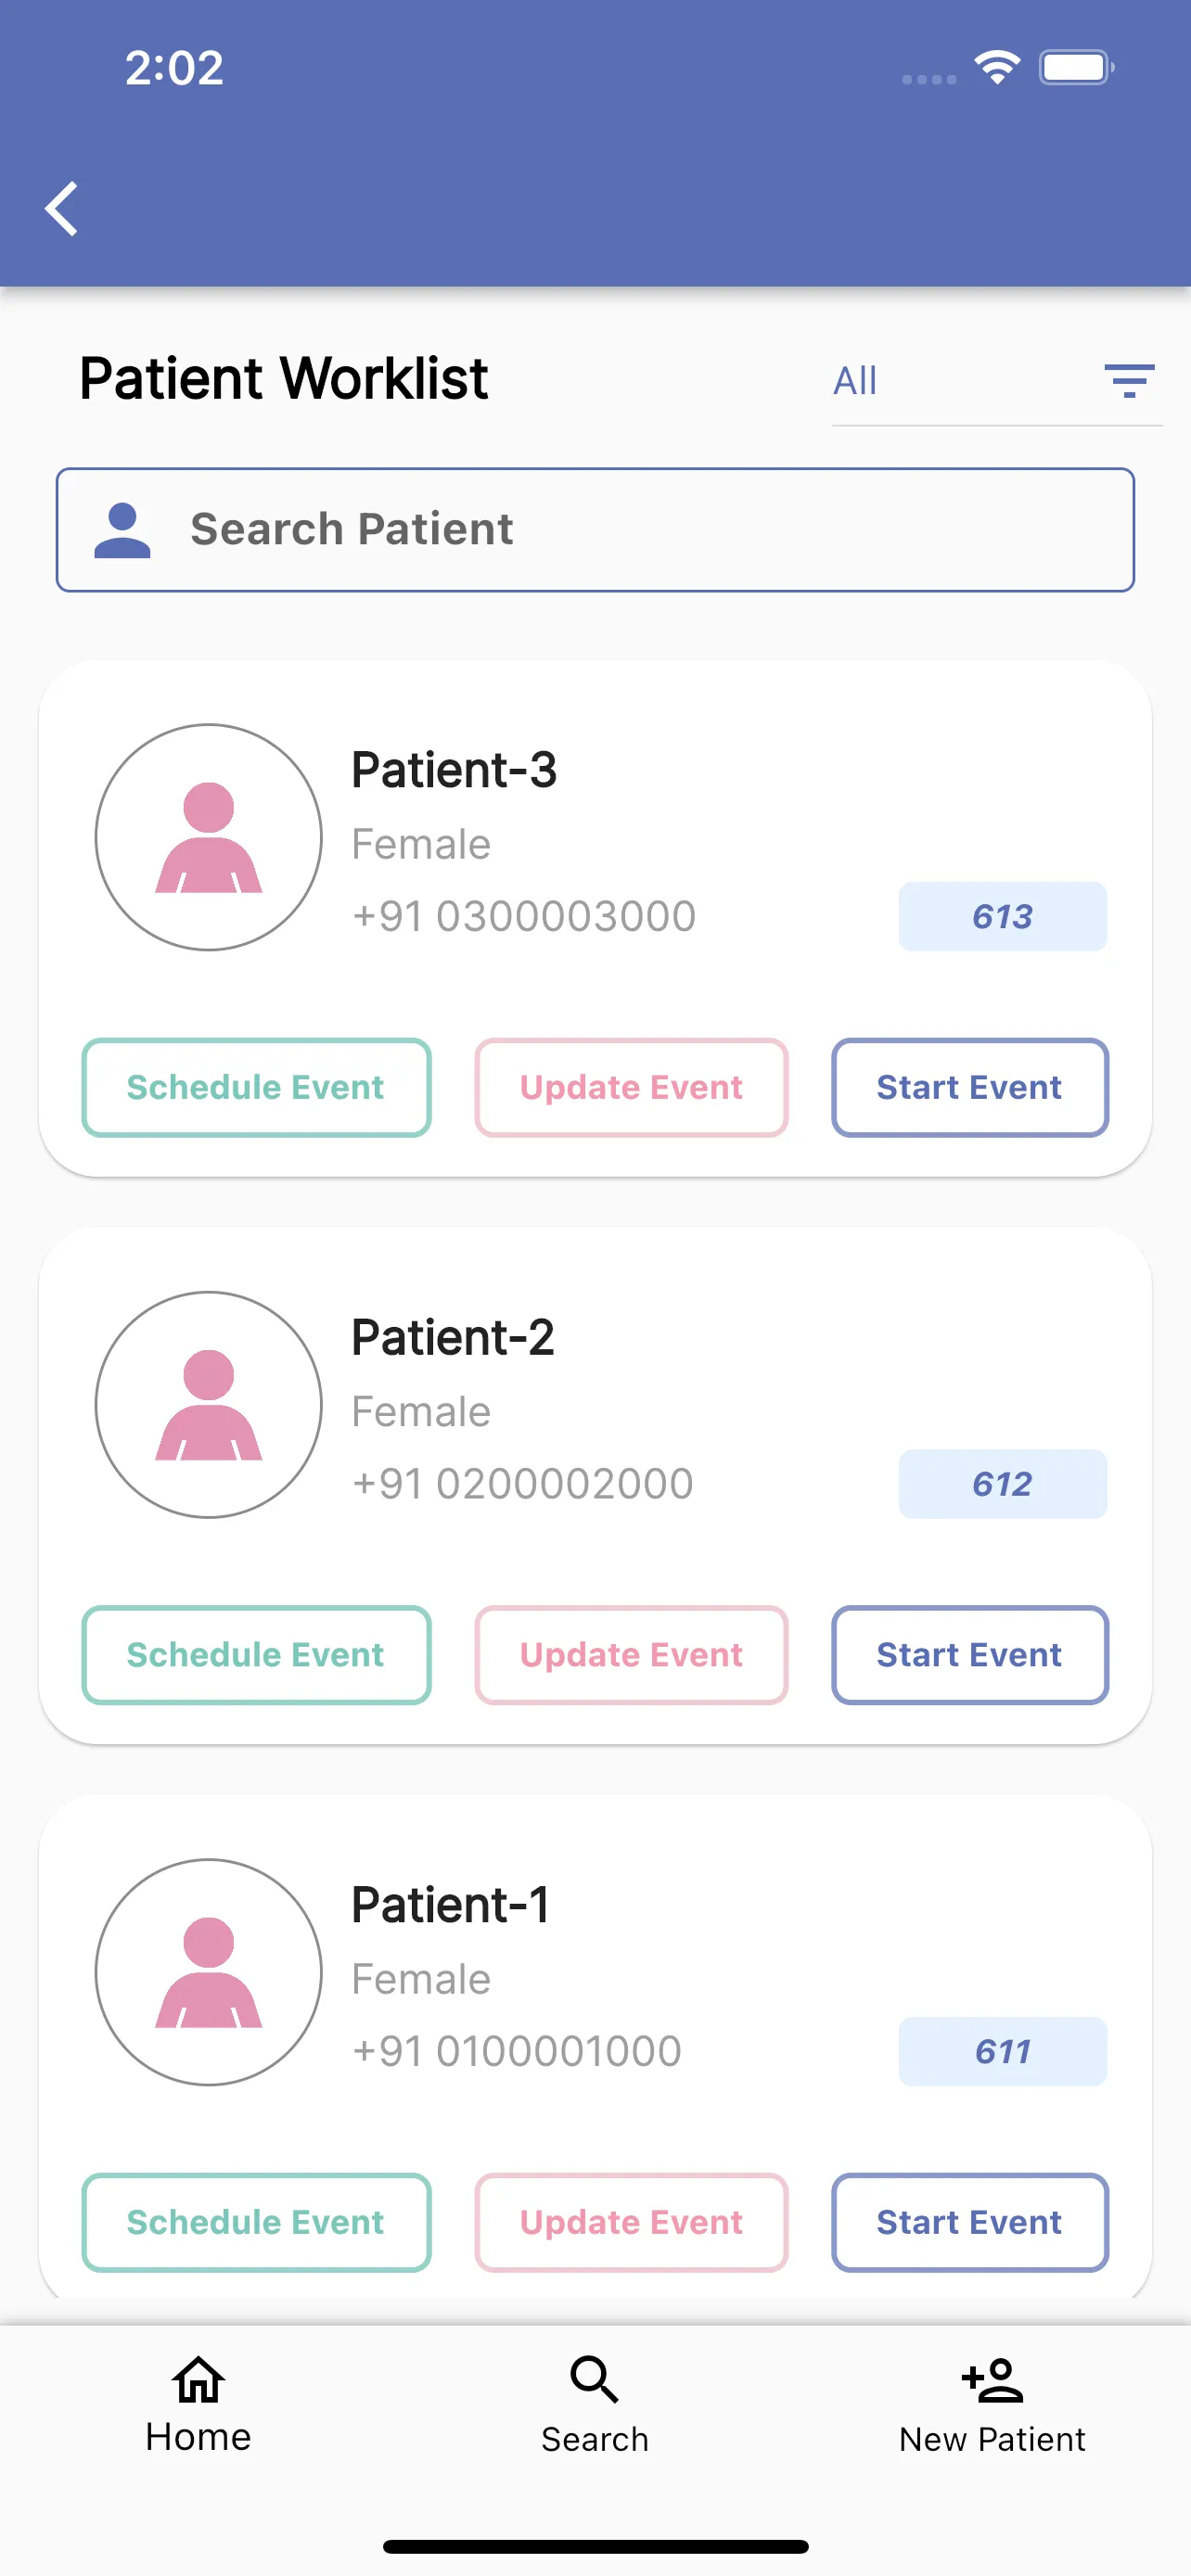Screen dimensions: 1191x2576
Task: Tap Patient-2 avatar icon
Action: point(209,1405)
